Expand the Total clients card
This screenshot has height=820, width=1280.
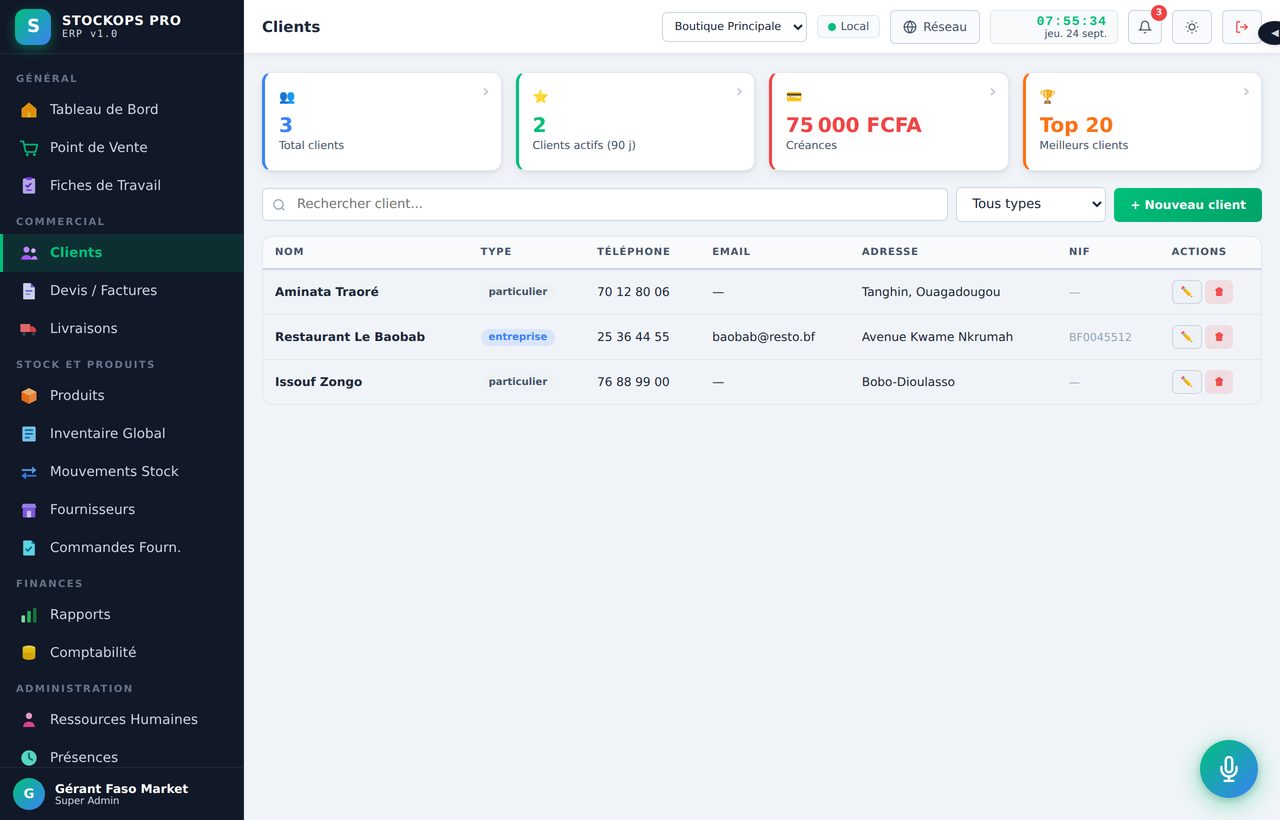tap(381, 121)
